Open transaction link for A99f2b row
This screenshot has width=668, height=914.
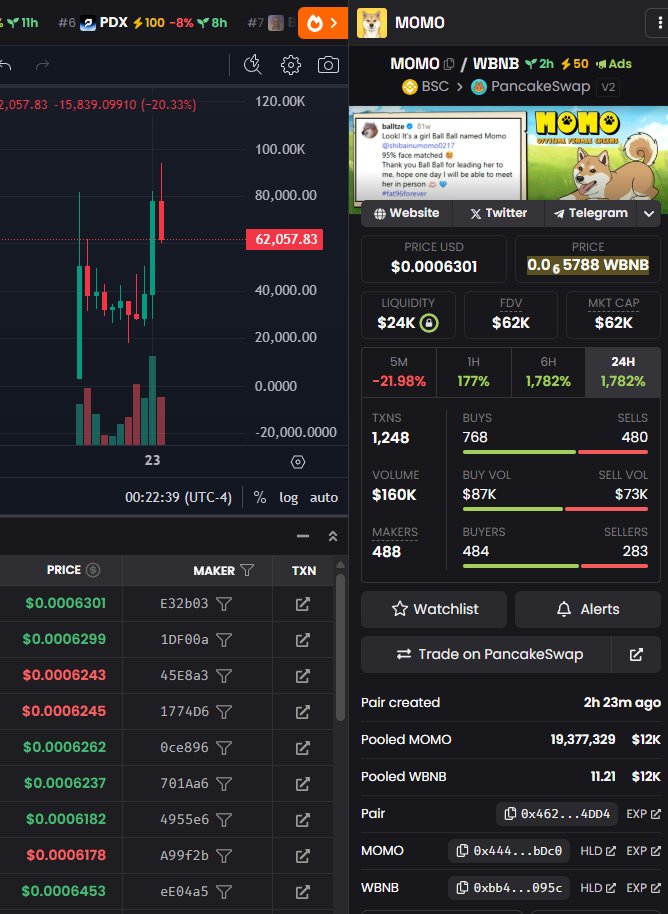coord(303,856)
